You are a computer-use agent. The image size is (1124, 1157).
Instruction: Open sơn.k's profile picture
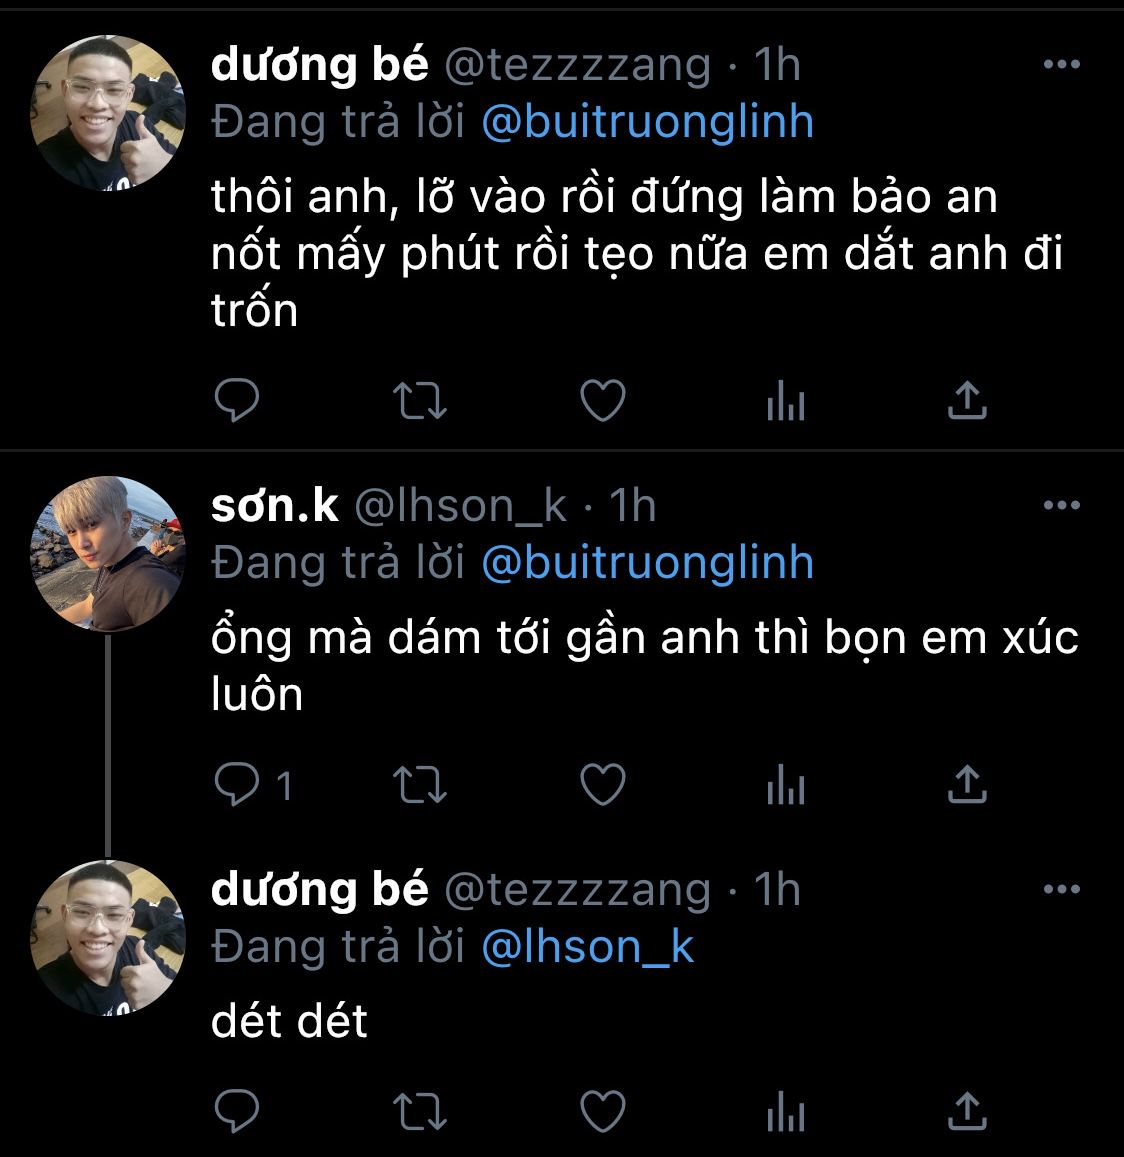[x=109, y=554]
